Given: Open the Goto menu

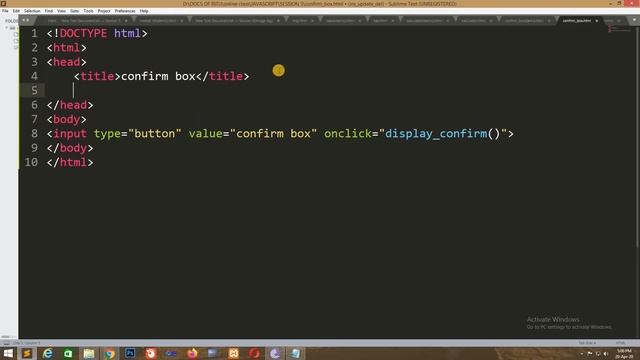Looking at the screenshot, I should (x=75, y=11).
